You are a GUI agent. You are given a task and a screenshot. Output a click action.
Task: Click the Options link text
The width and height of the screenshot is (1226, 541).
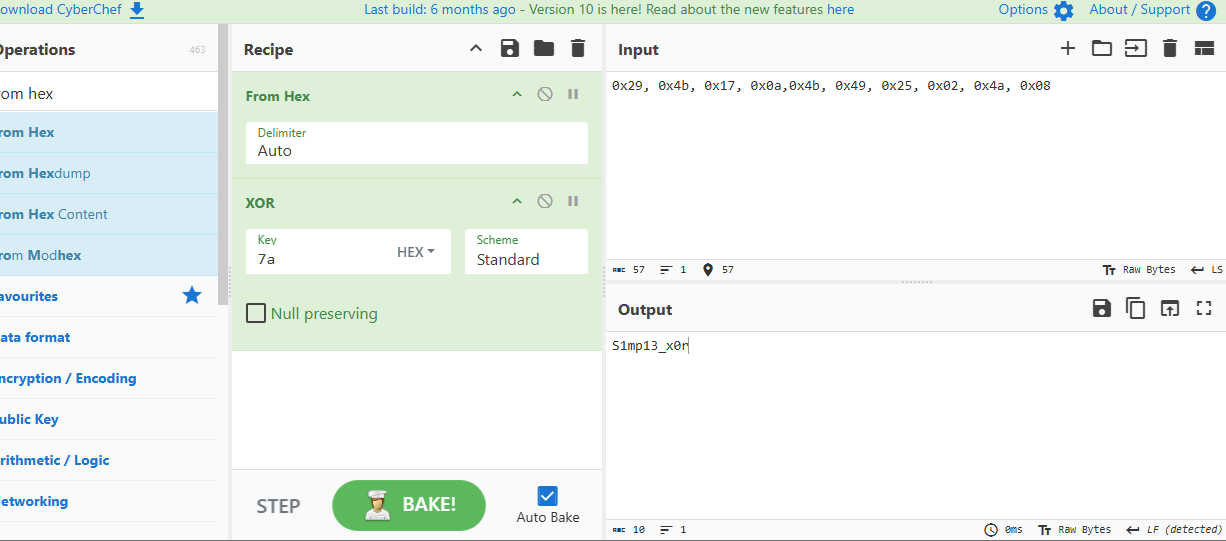coord(1023,9)
